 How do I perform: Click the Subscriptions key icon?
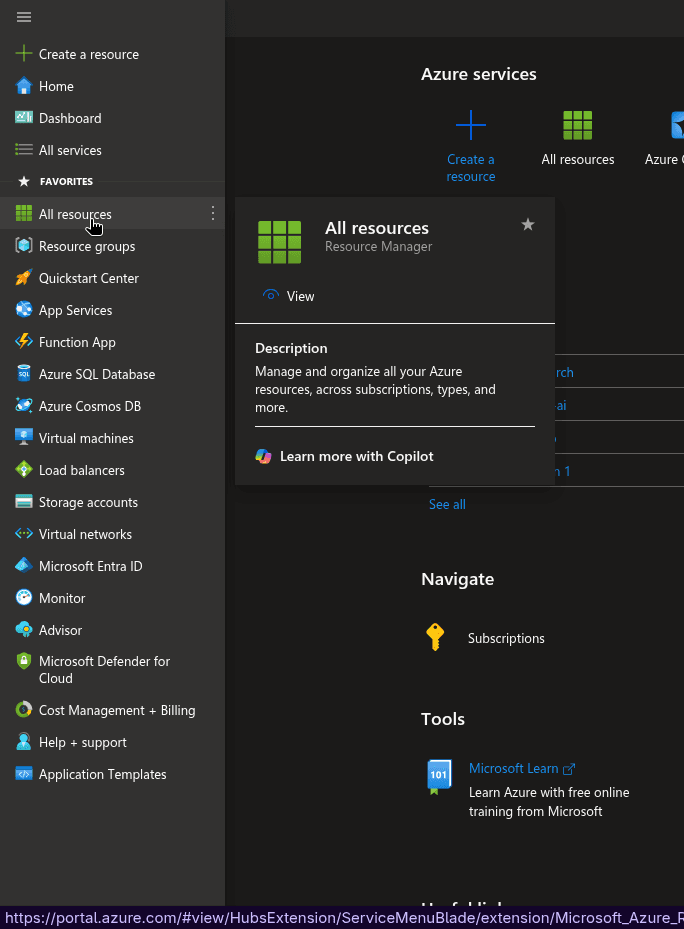pos(435,637)
